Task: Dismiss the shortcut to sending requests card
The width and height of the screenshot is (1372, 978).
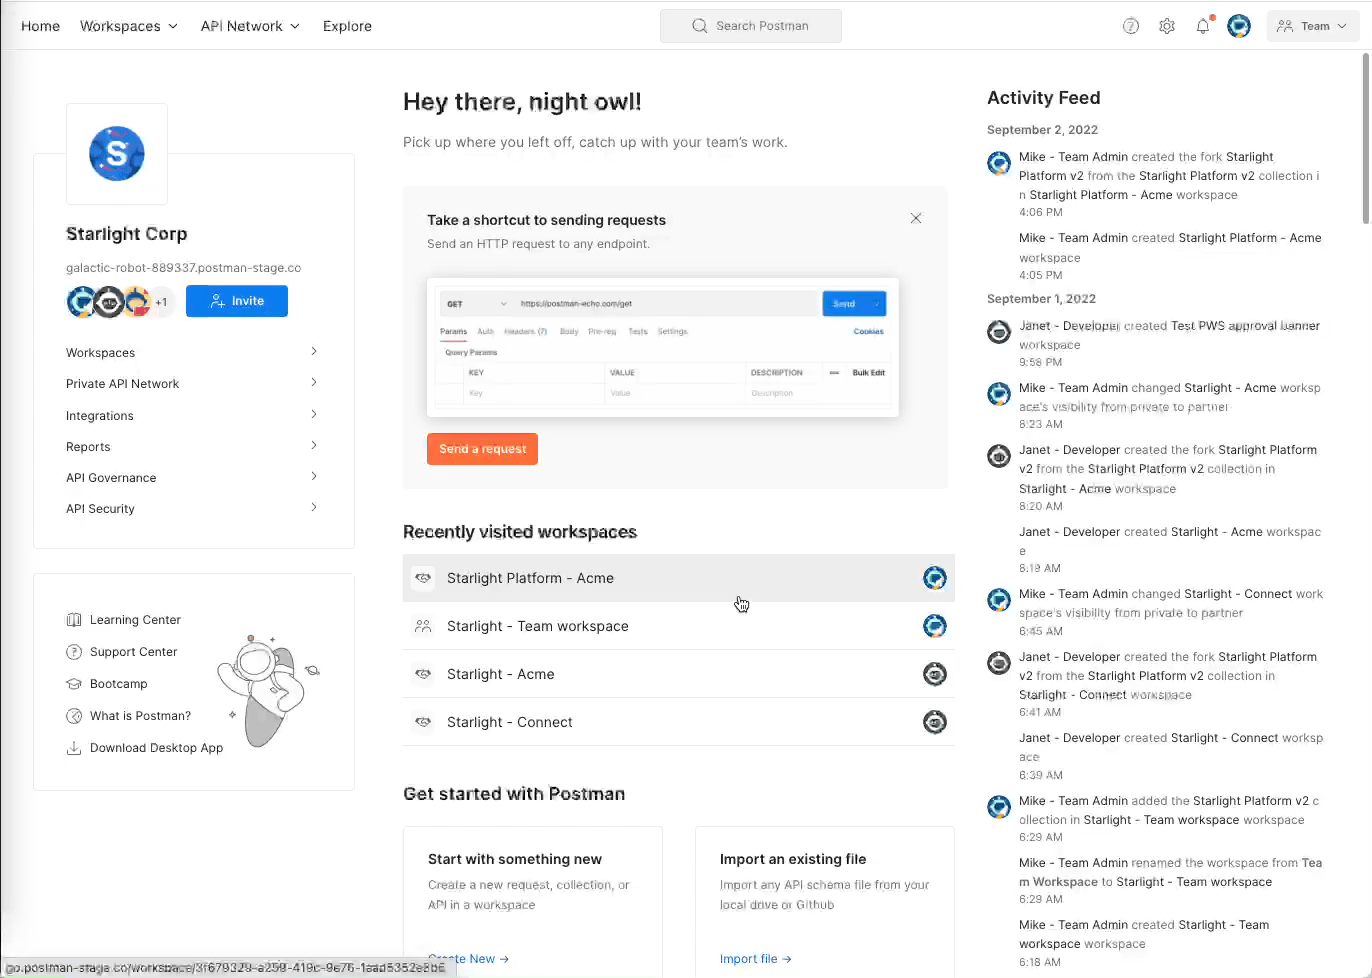Action: click(916, 218)
